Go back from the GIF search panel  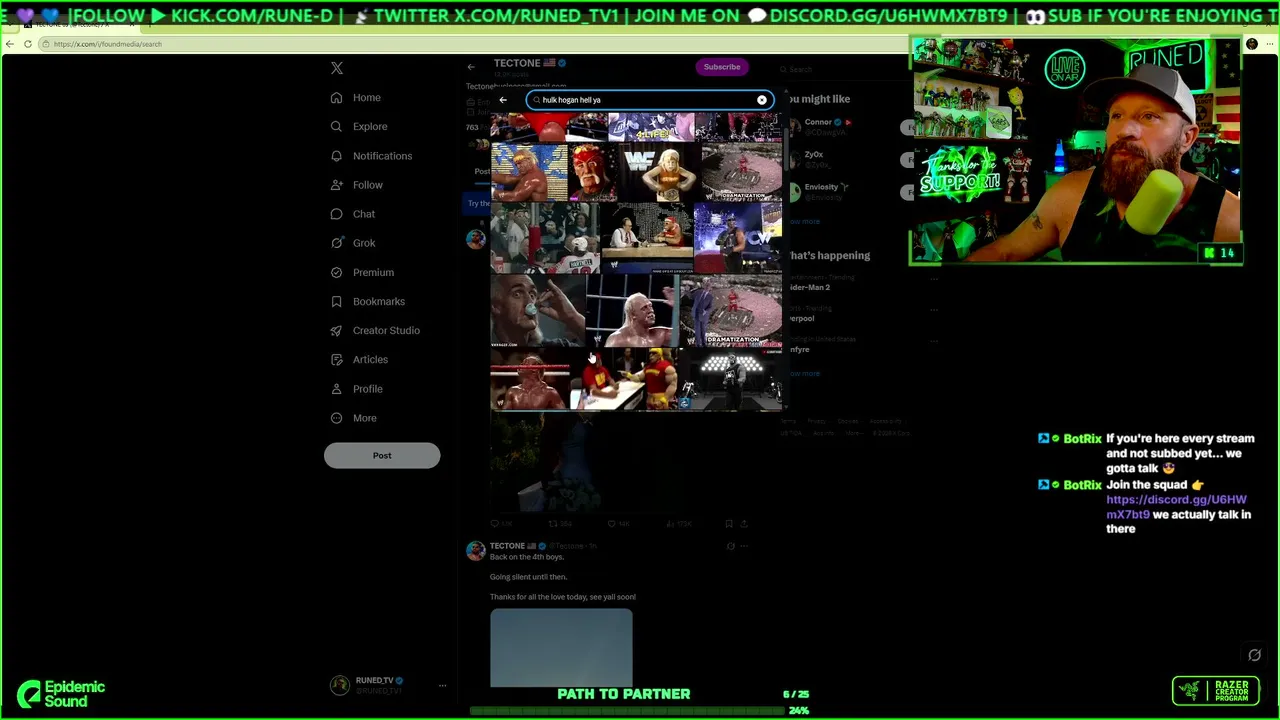point(503,100)
